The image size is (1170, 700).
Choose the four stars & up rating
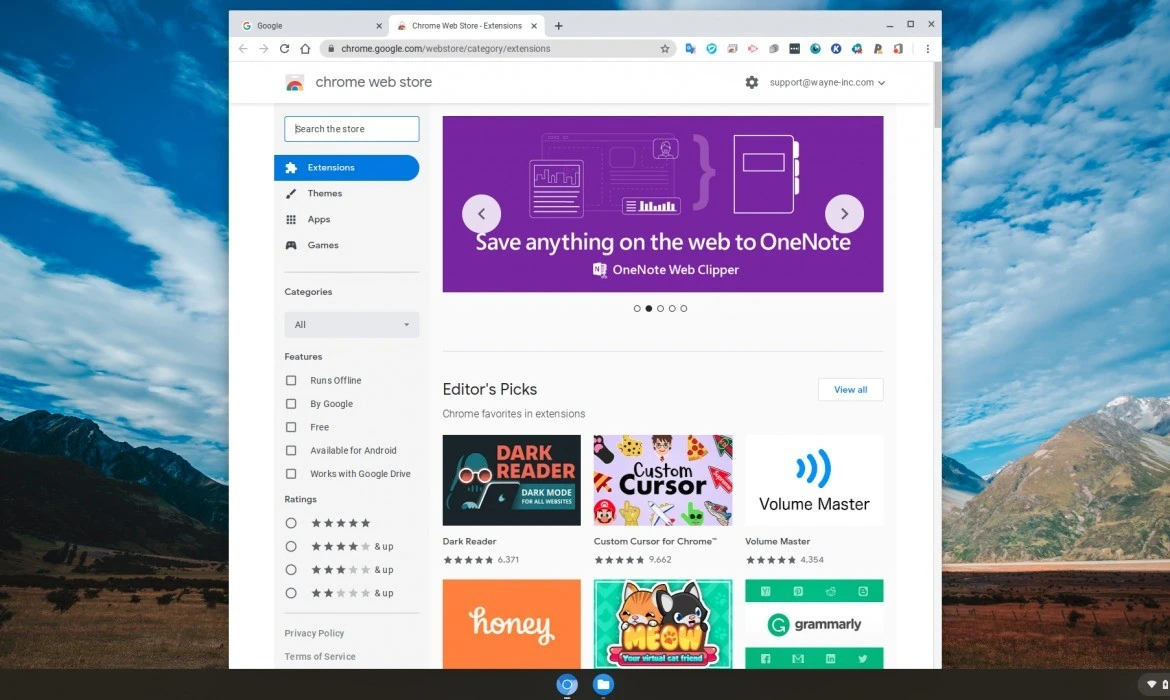click(291, 546)
